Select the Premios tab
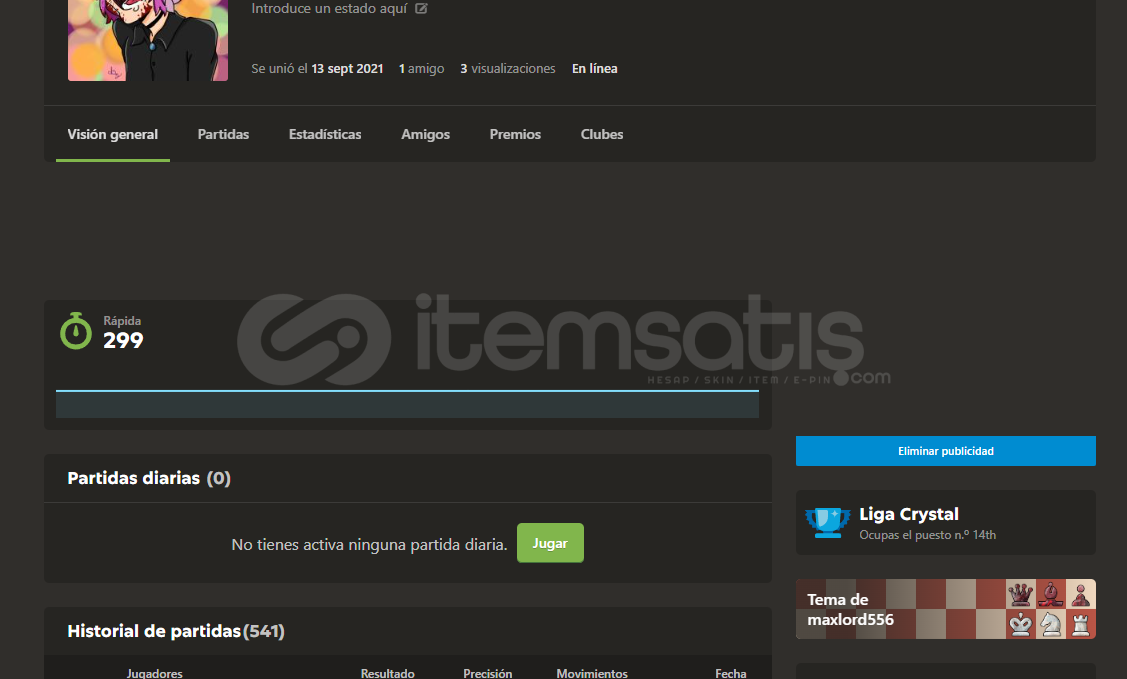Screen dimensions: 1127x679 point(515,134)
